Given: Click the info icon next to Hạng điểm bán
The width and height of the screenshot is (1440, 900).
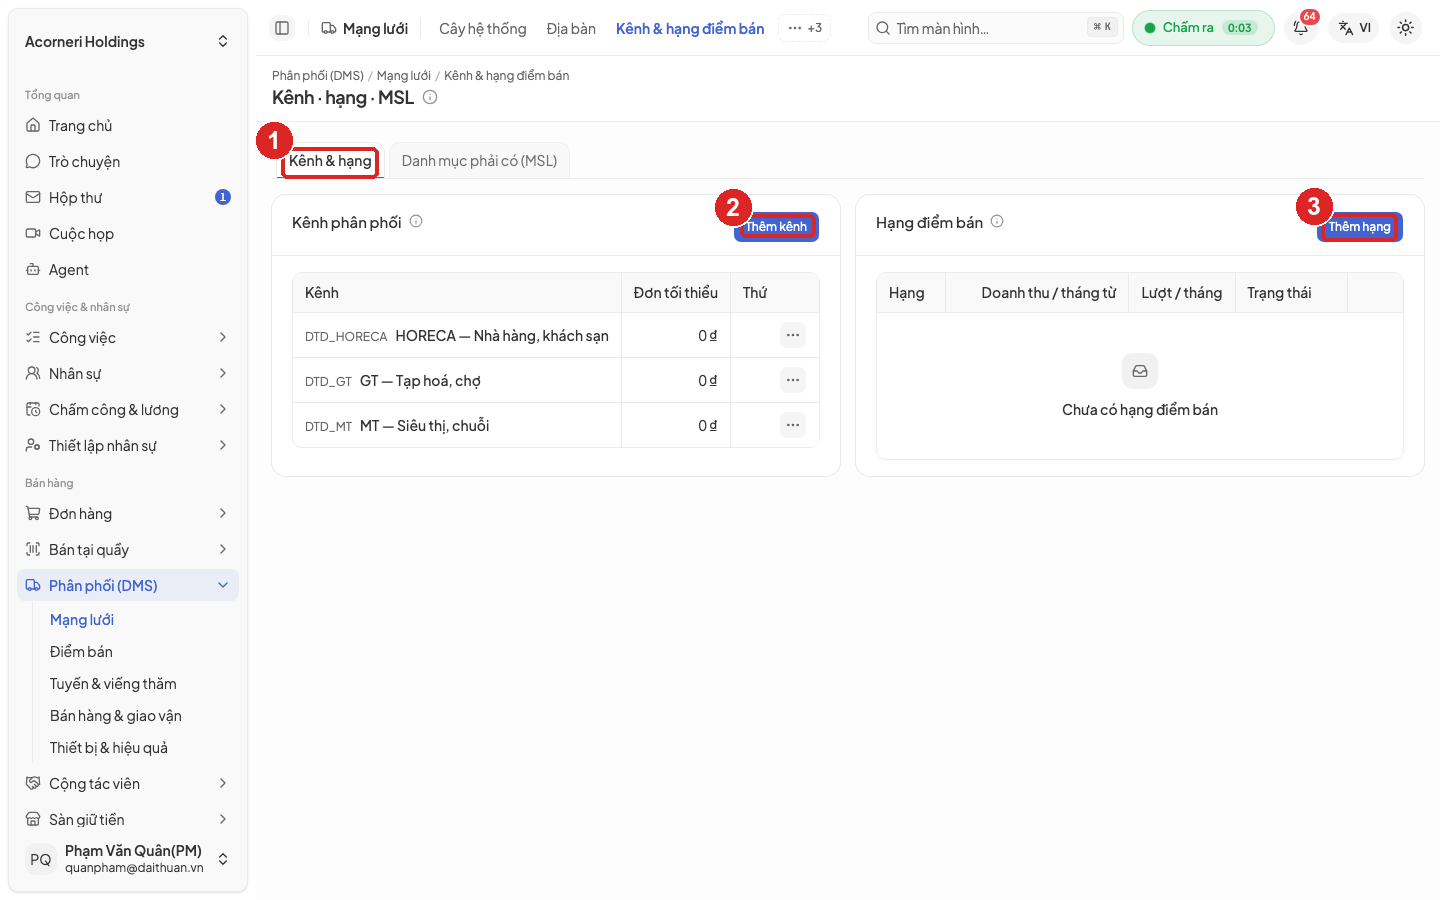Looking at the screenshot, I should (x=997, y=221).
